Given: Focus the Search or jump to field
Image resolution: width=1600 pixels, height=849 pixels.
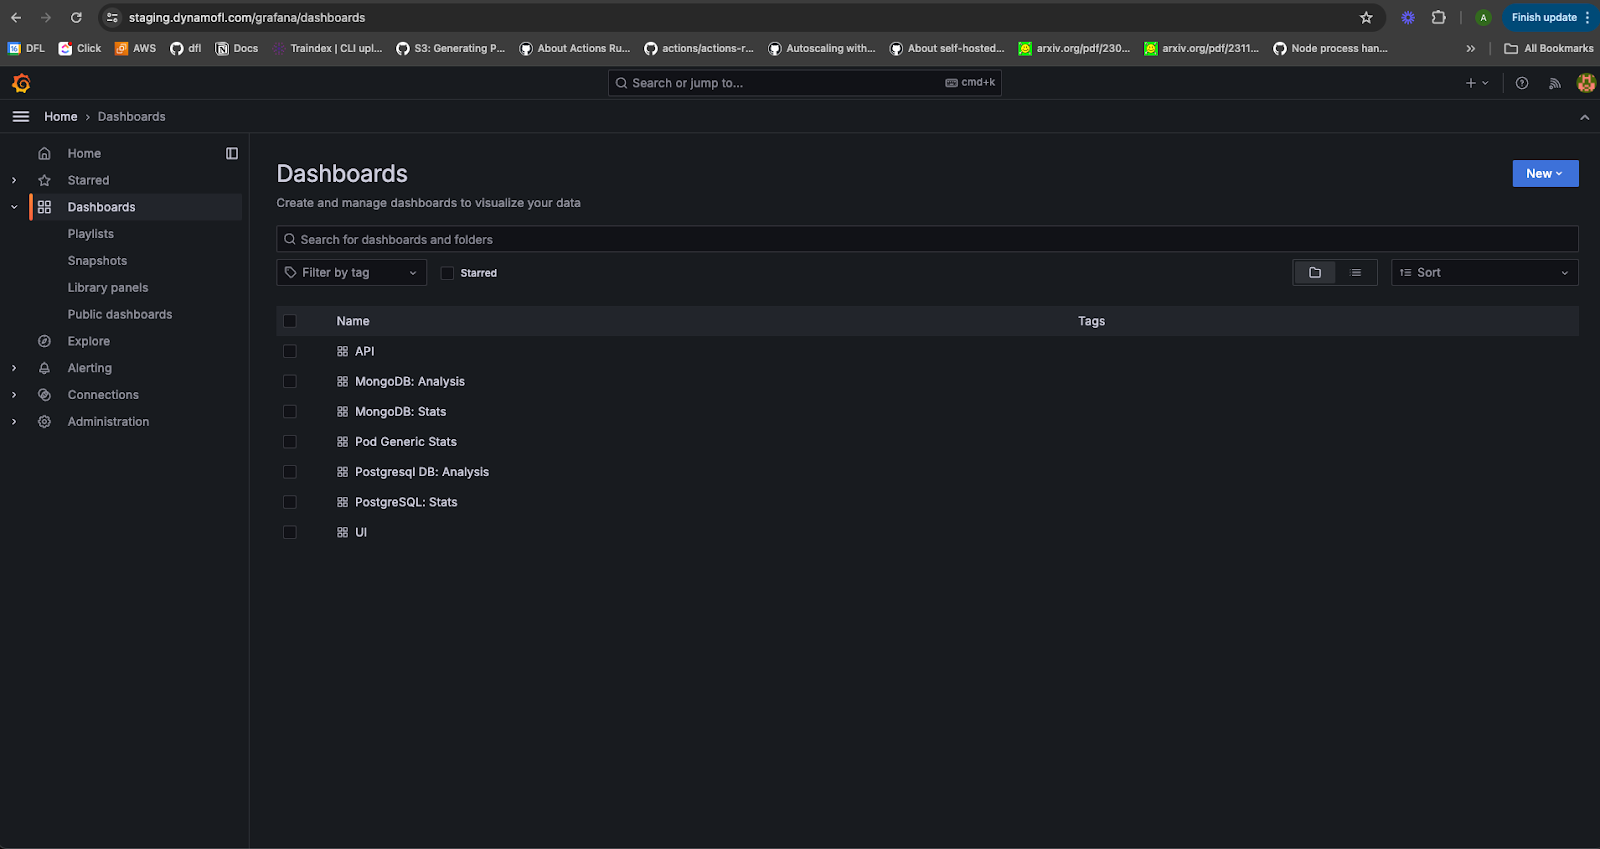Looking at the screenshot, I should pyautogui.click(x=805, y=83).
